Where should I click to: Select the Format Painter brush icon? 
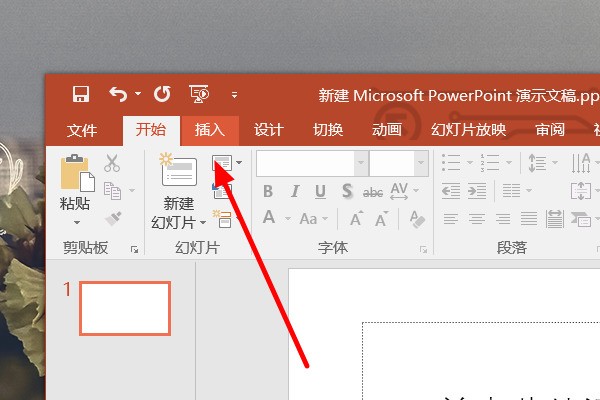pyautogui.click(x=112, y=217)
